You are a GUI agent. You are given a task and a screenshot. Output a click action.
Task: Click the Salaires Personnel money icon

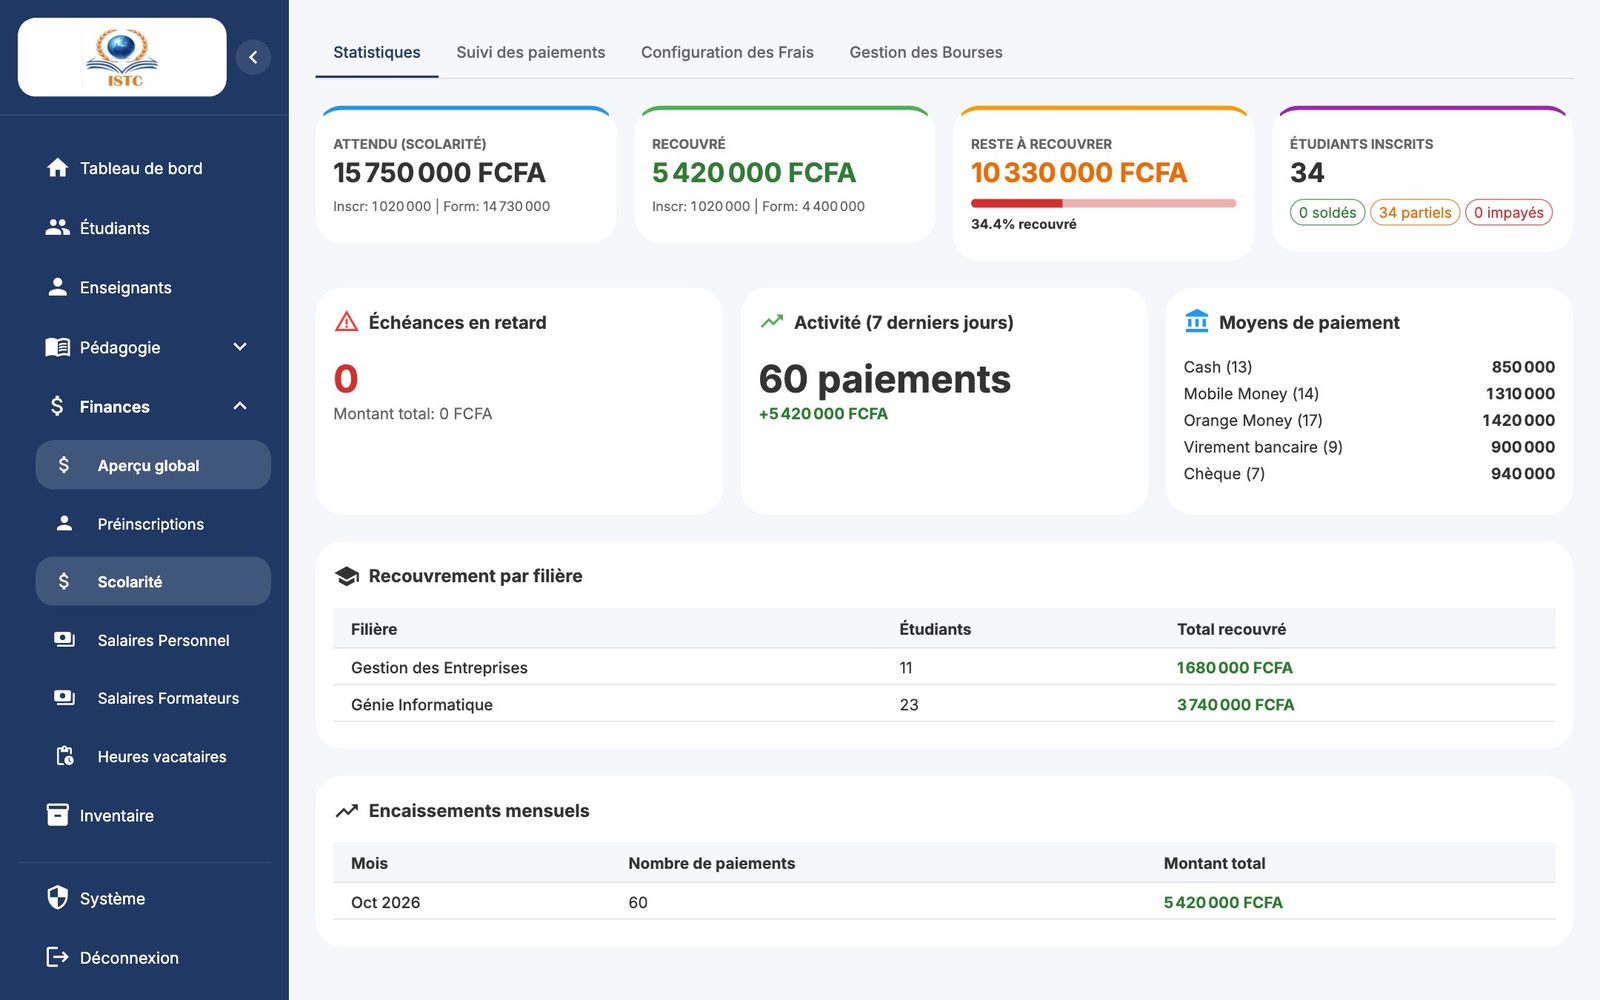tap(64, 640)
